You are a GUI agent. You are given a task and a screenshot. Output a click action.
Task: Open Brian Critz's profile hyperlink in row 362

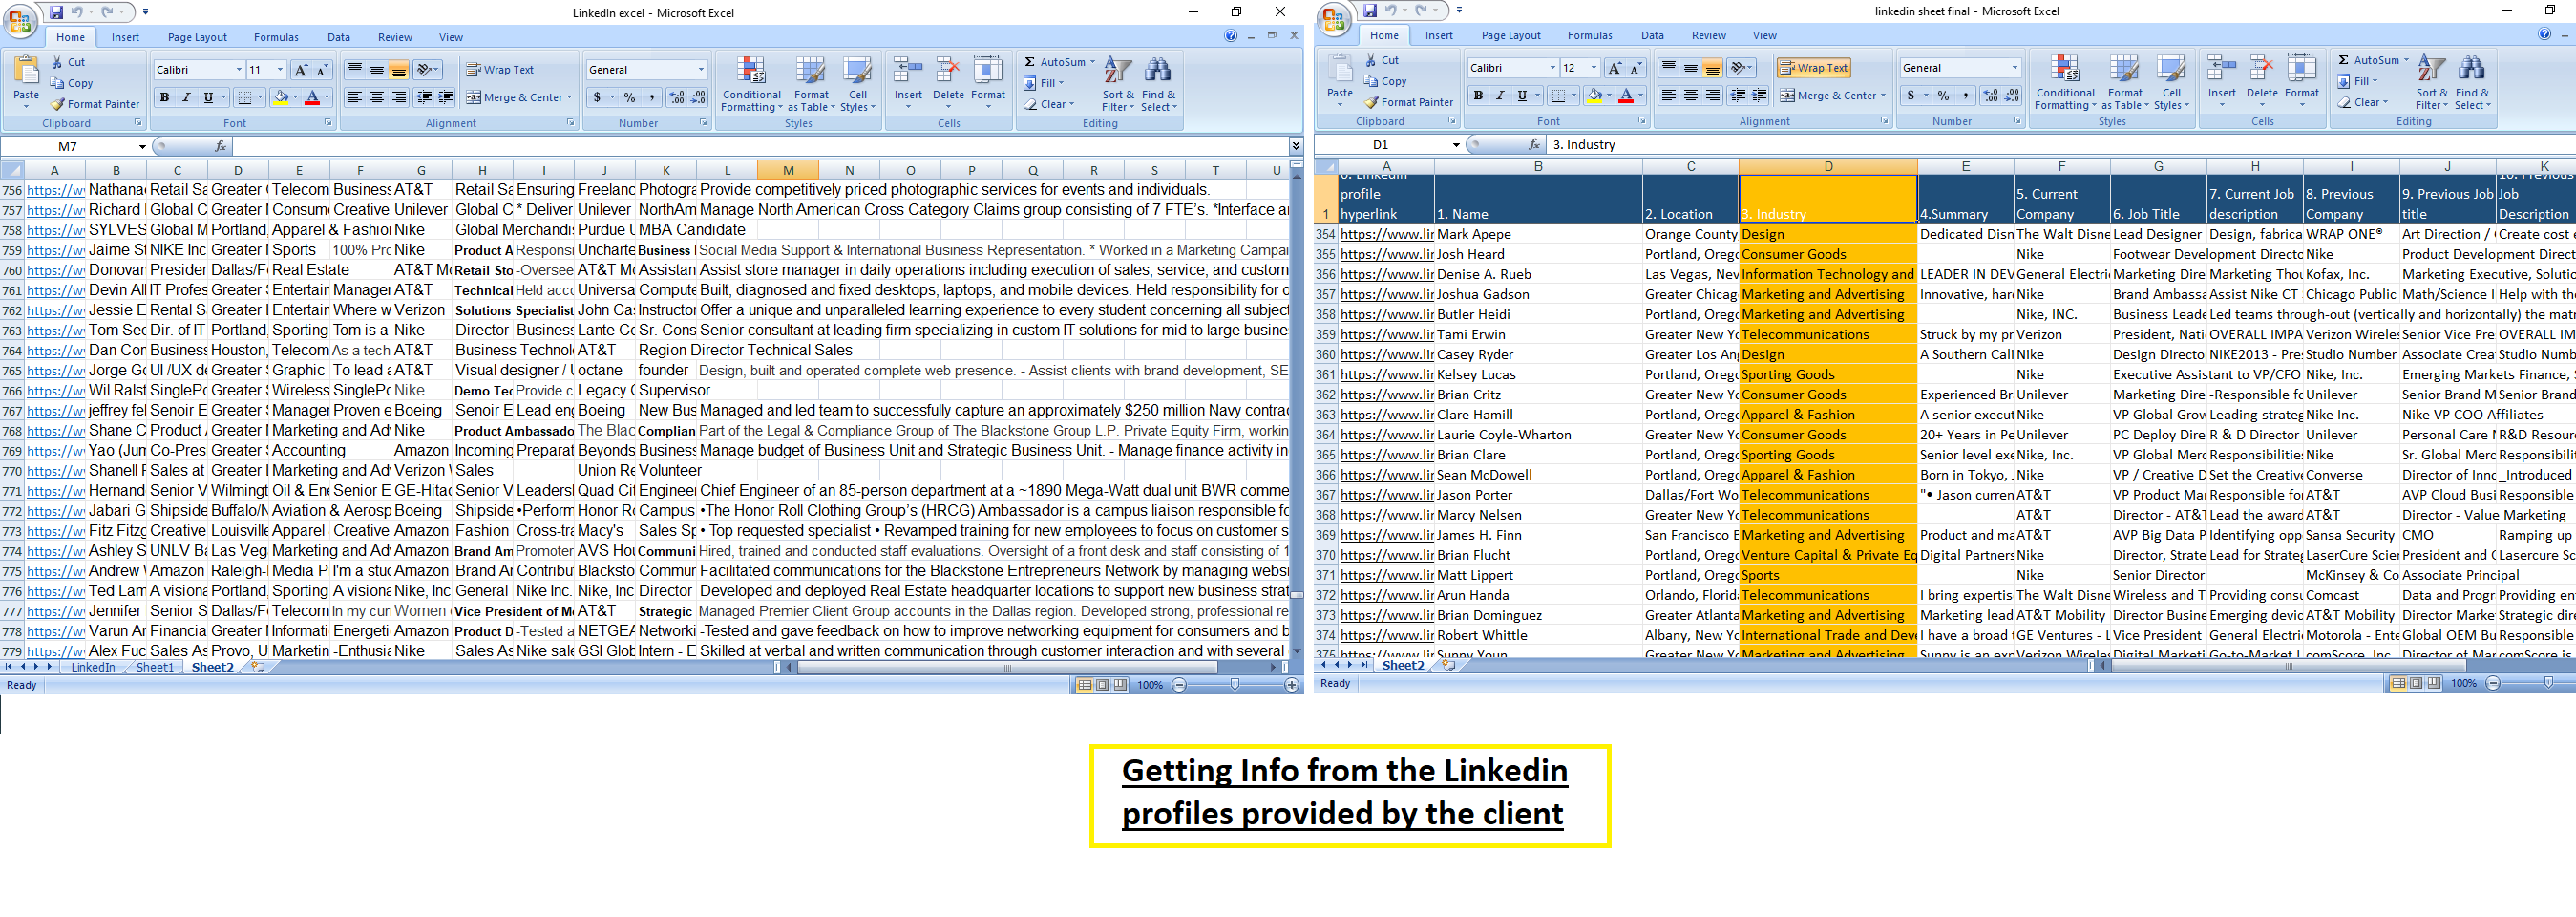tap(1387, 395)
